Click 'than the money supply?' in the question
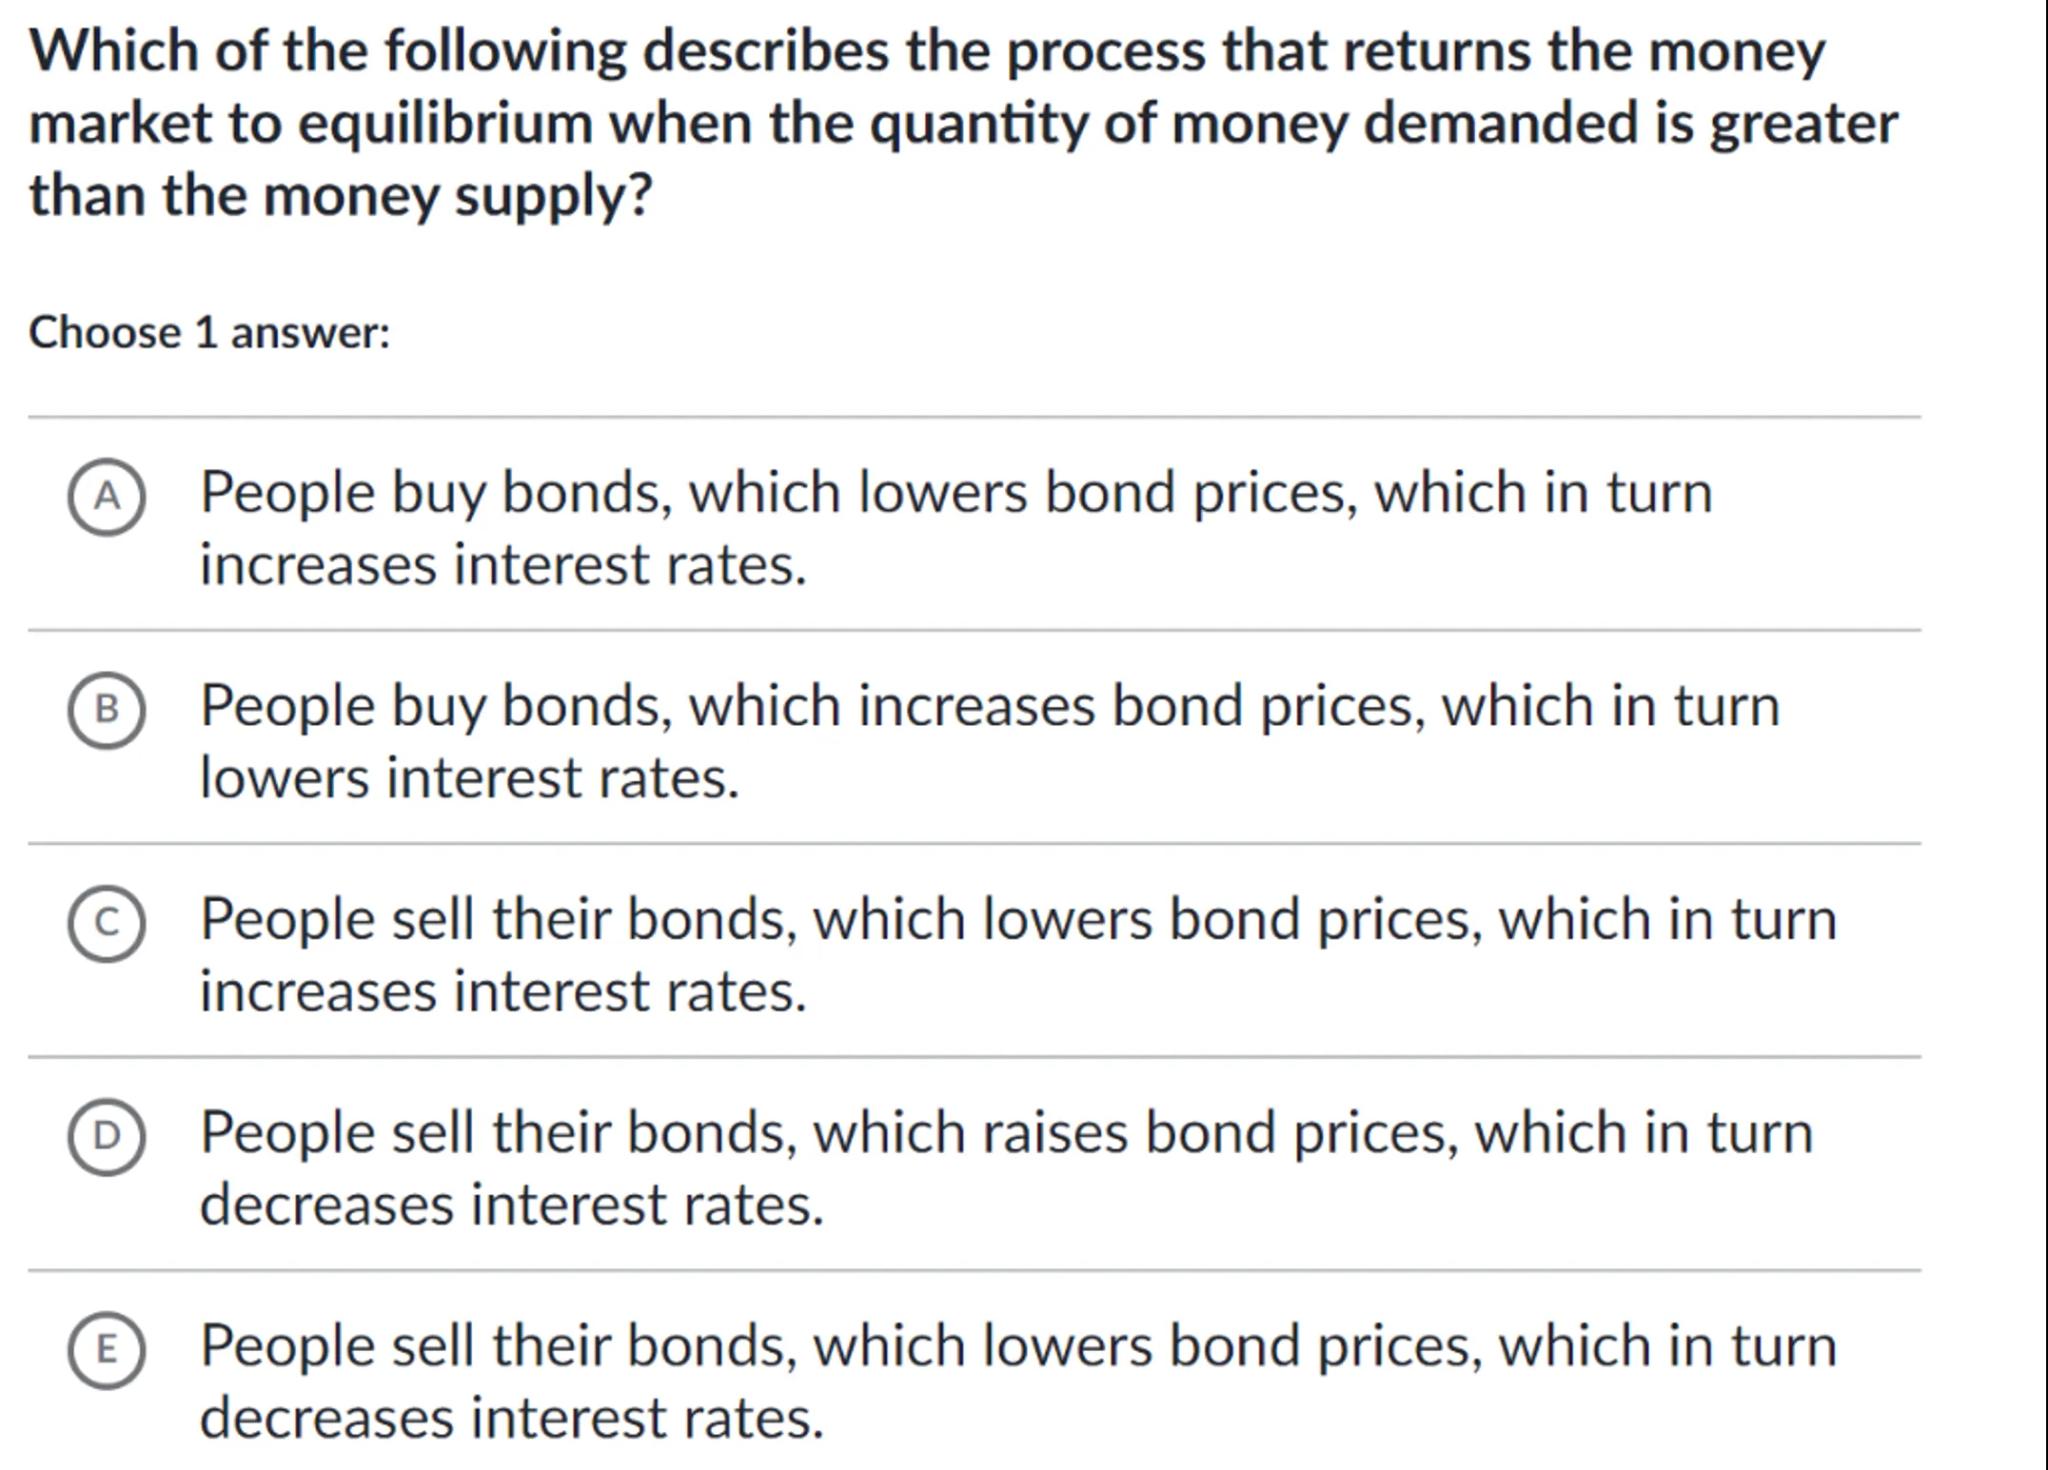Image resolution: width=2048 pixels, height=1470 pixels. click(x=340, y=195)
